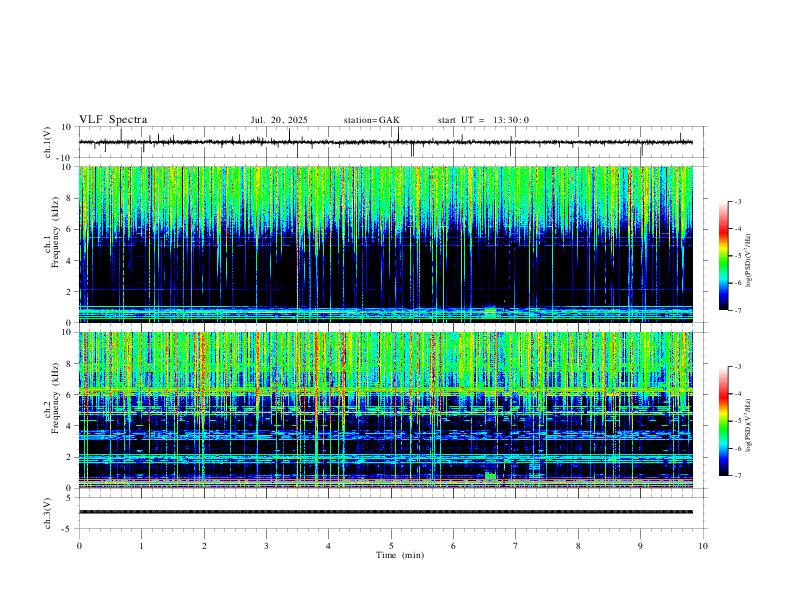Click the ch.3 black signal band
The width and height of the screenshot is (792, 612).
pyautogui.click(x=386, y=512)
